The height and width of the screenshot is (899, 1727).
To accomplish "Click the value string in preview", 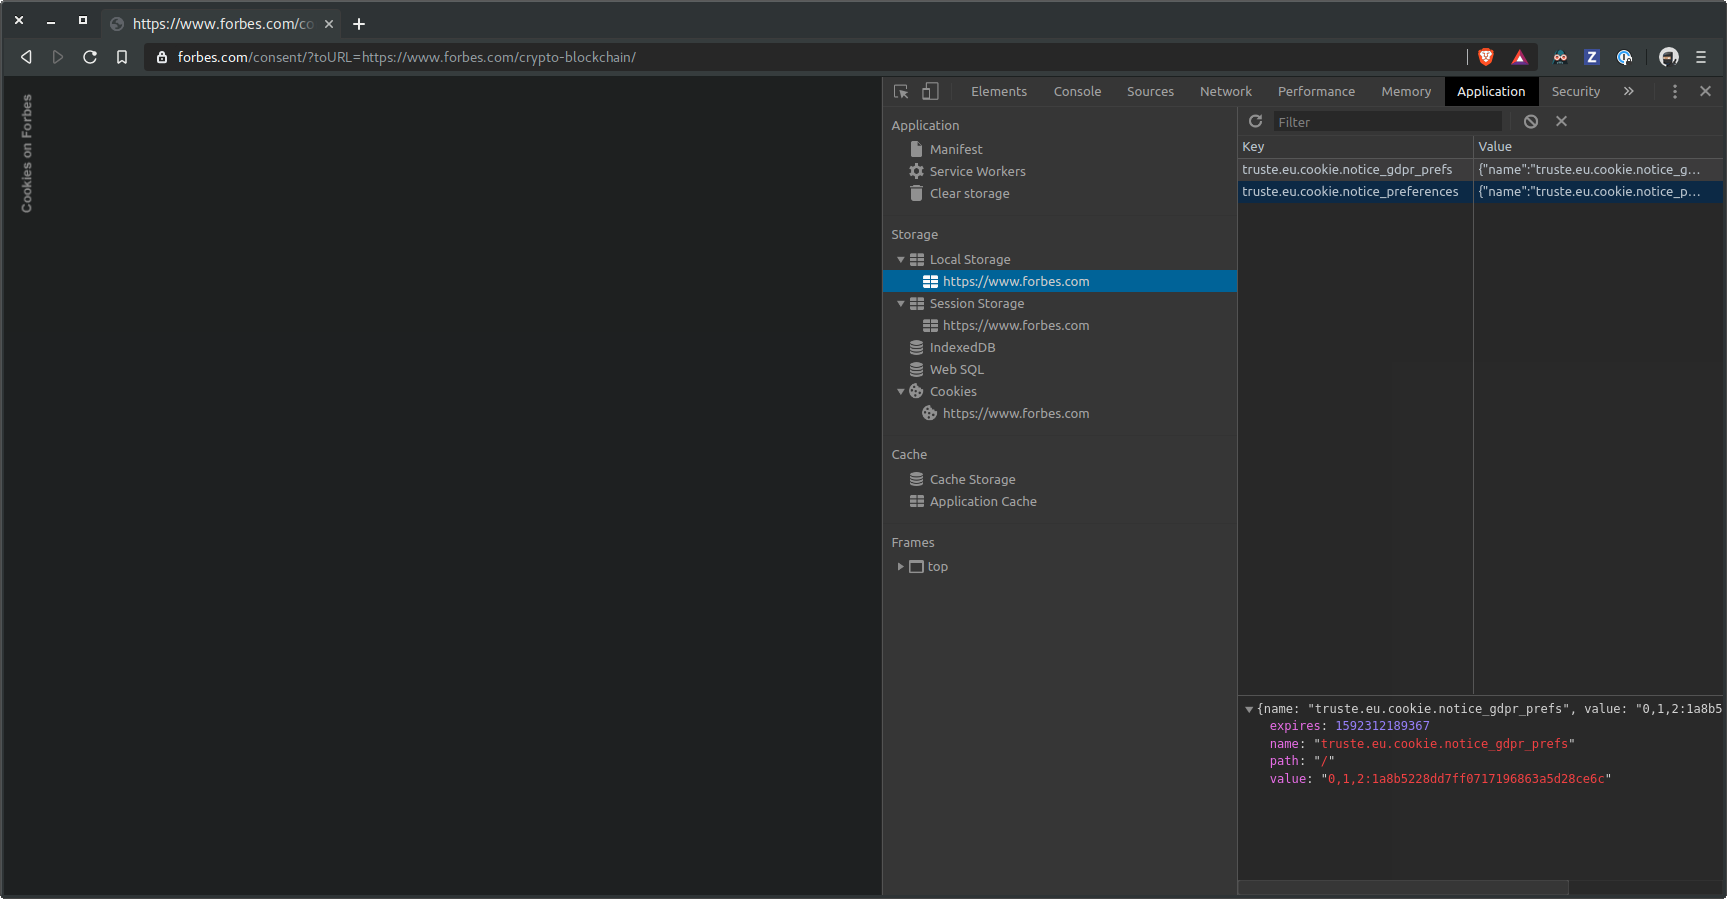I will [x=1466, y=779].
